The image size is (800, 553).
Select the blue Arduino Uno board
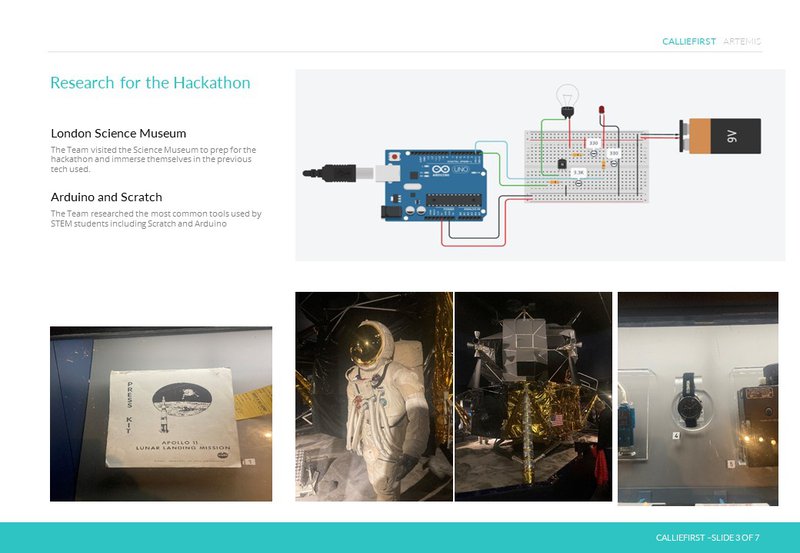pyautogui.click(x=433, y=183)
